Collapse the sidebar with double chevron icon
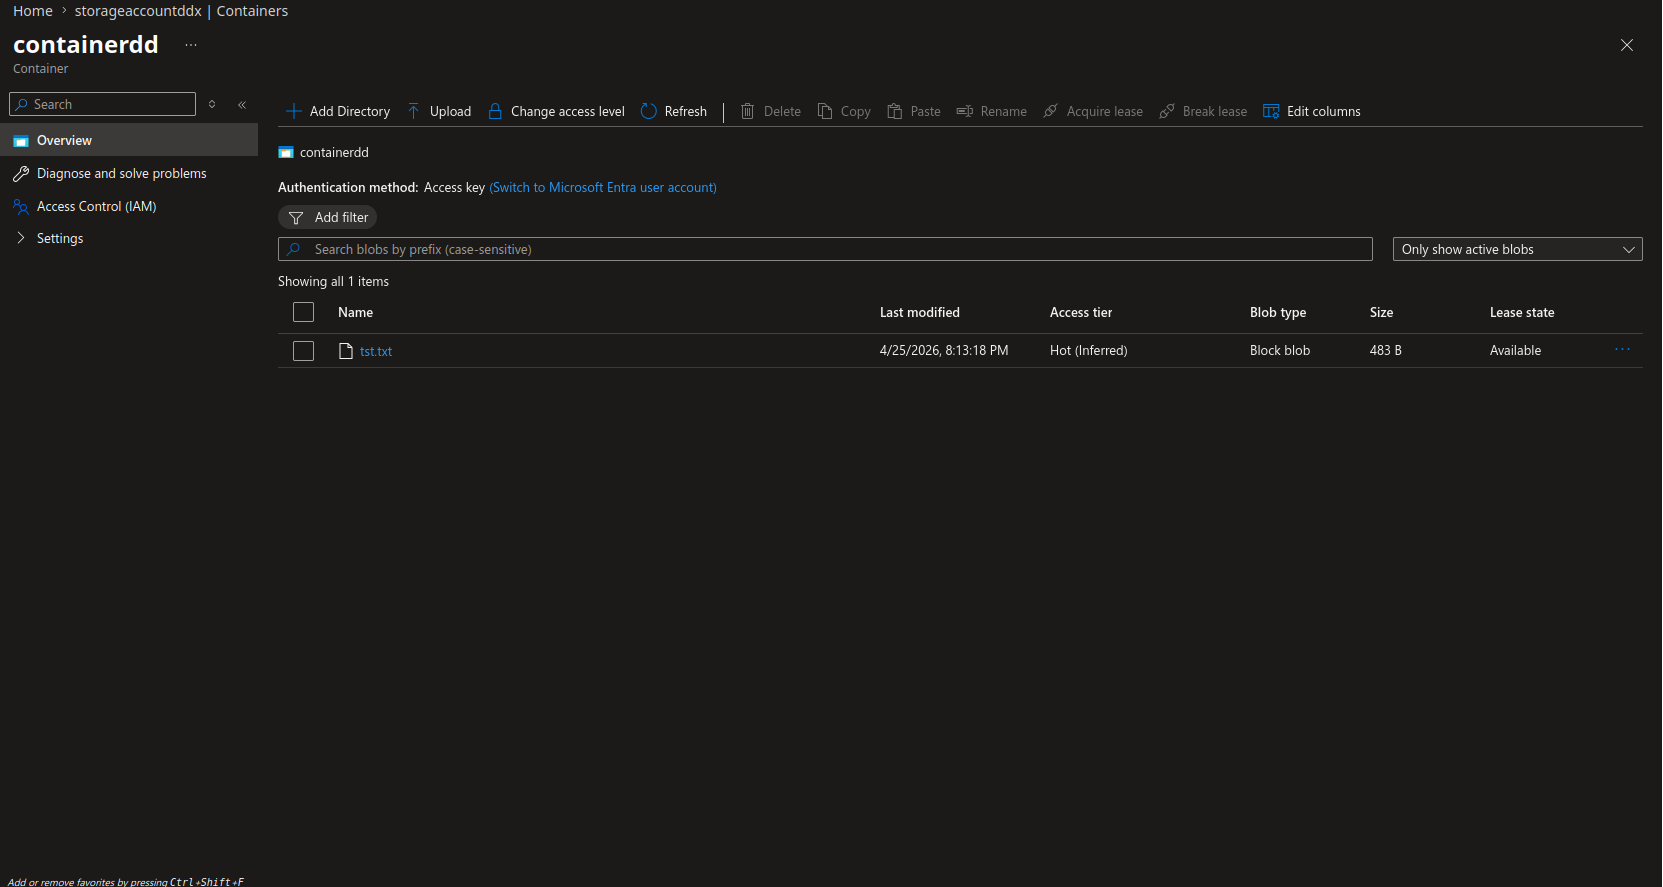1663x887 pixels. coord(242,104)
